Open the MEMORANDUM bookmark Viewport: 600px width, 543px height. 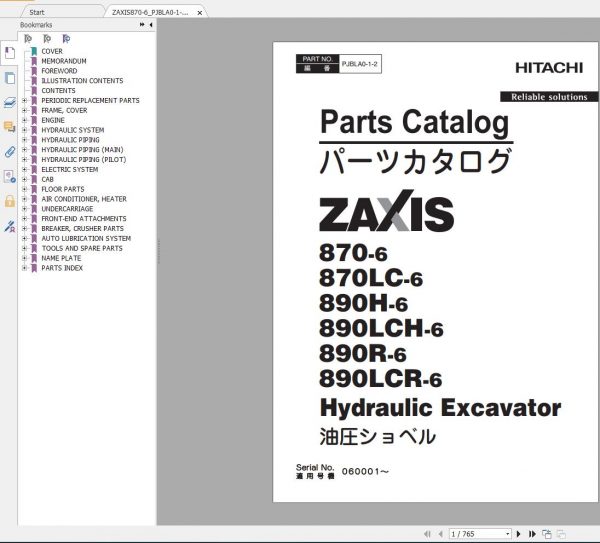point(64,61)
